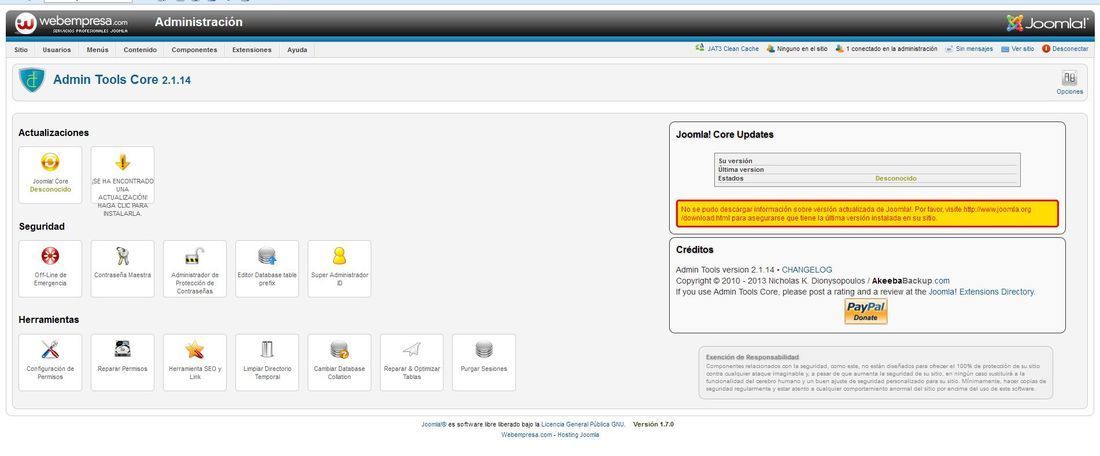Click Ninguno en el sitio status
This screenshot has width=1100, height=456.
click(797, 49)
